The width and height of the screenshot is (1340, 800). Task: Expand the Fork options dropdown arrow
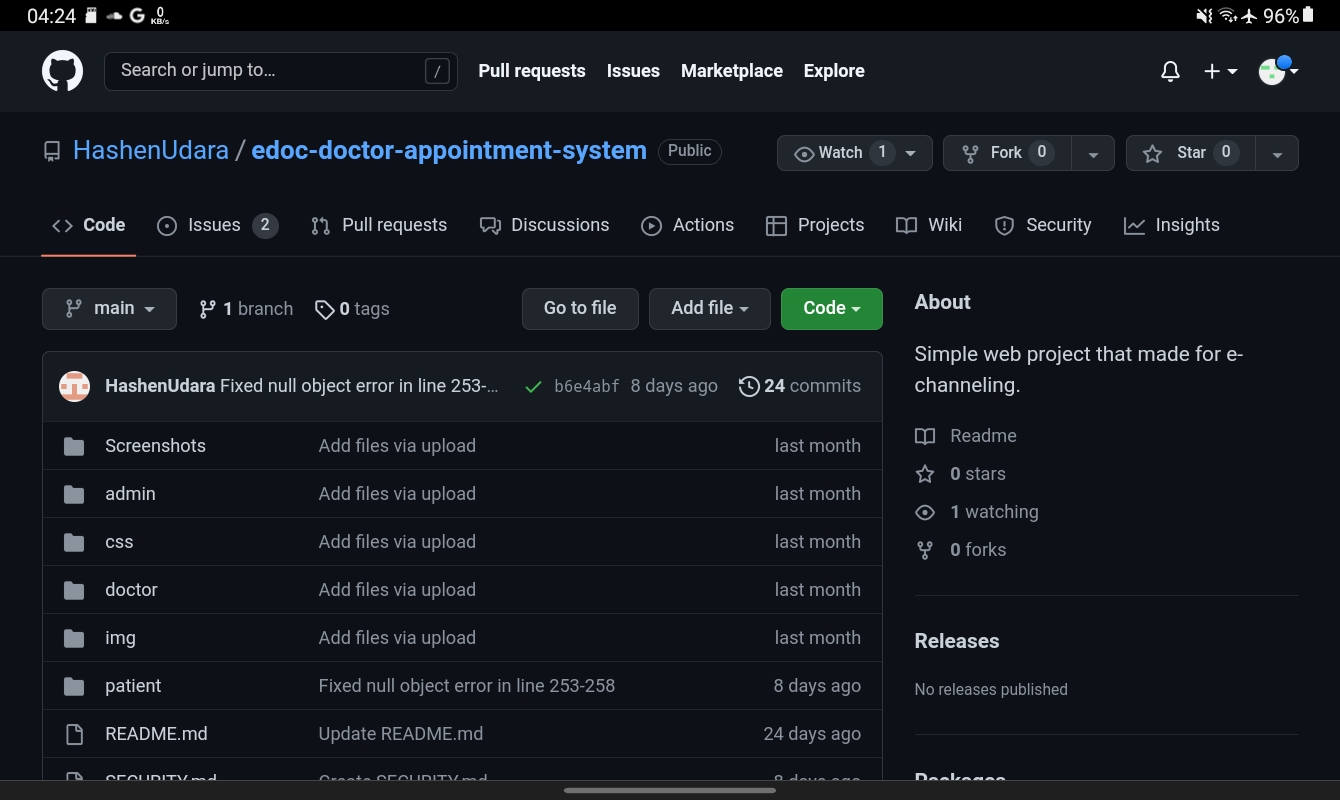1093,153
